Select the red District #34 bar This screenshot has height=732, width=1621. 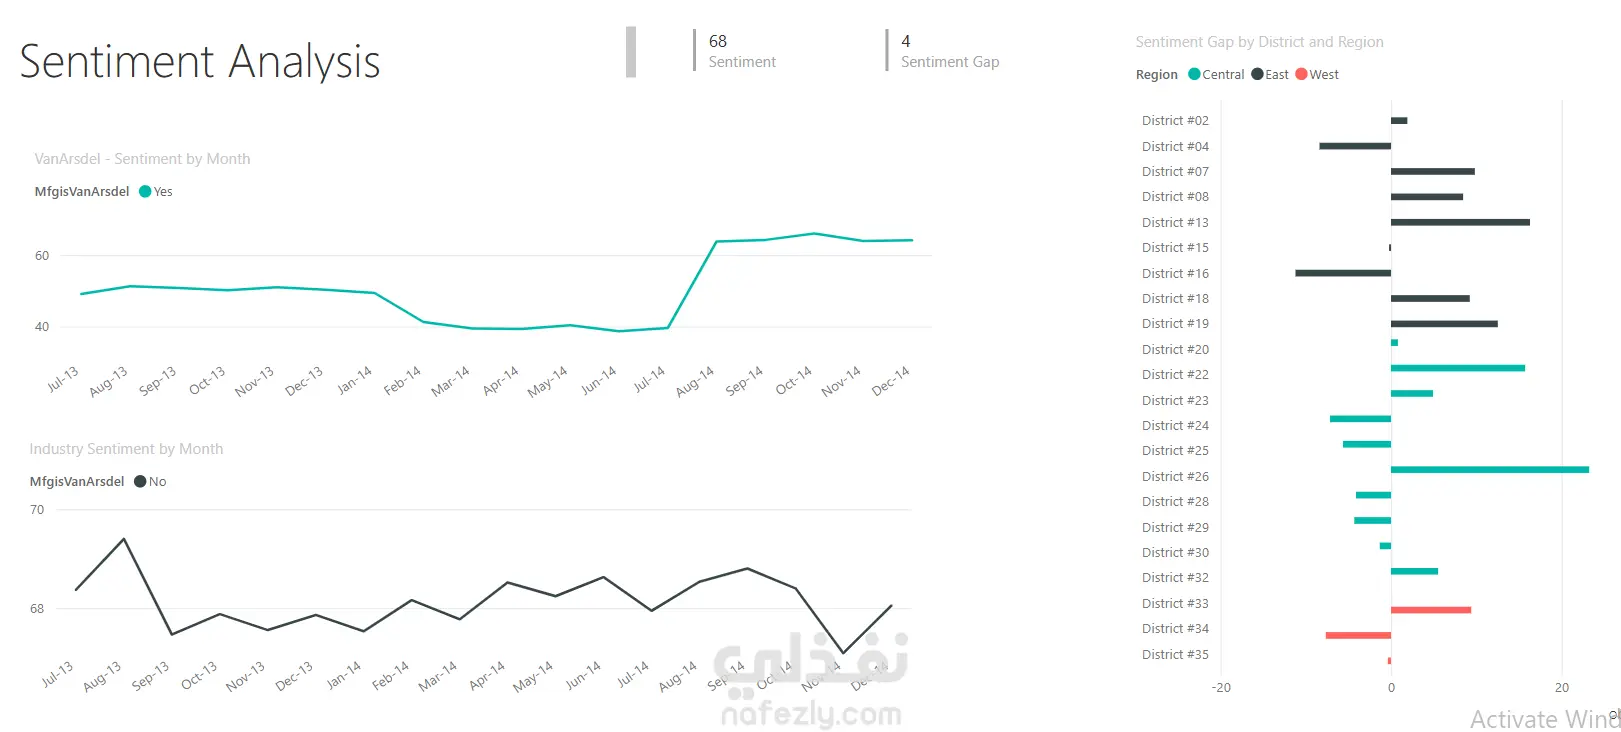1358,635
